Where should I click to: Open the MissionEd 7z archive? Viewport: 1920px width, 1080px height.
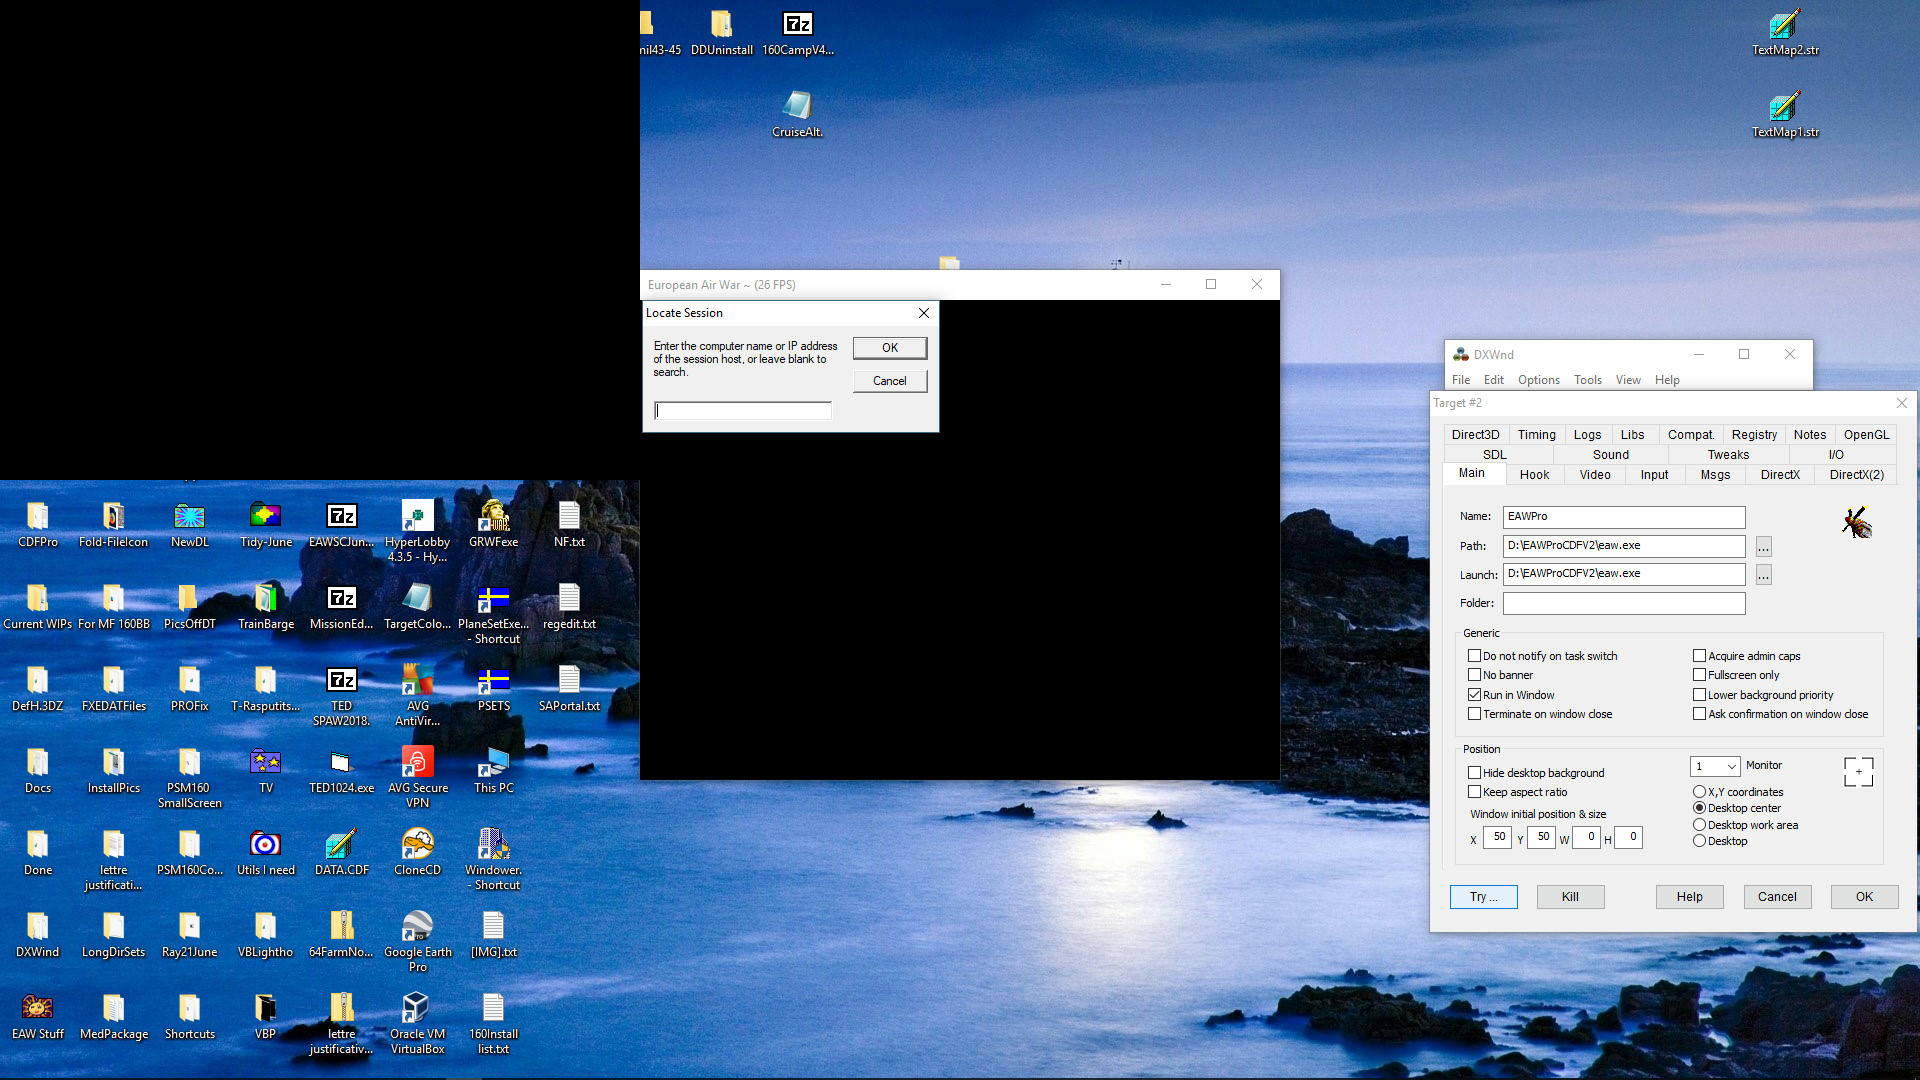(x=341, y=606)
